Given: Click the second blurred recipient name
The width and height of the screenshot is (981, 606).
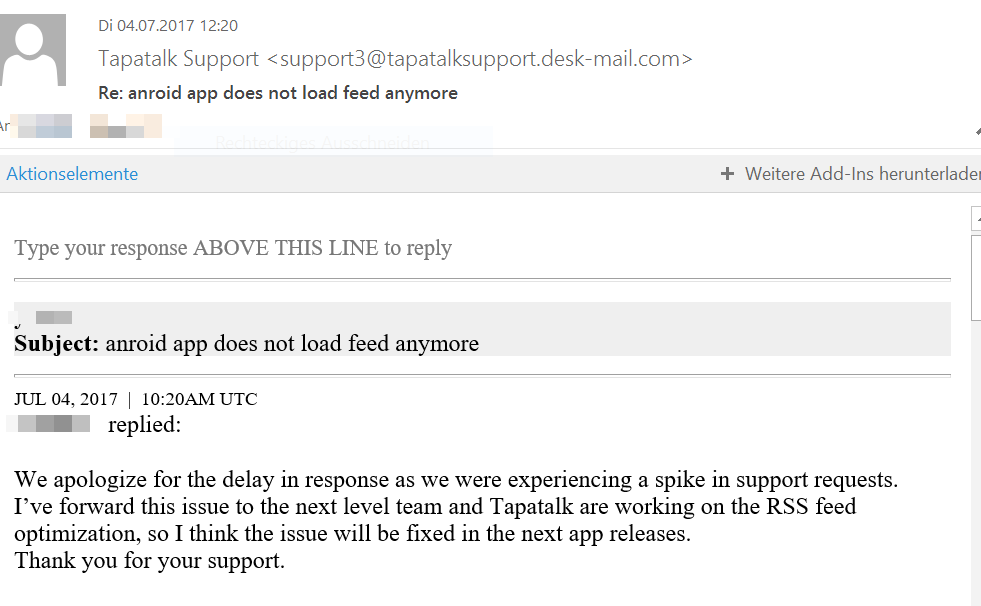Looking at the screenshot, I should (x=126, y=126).
